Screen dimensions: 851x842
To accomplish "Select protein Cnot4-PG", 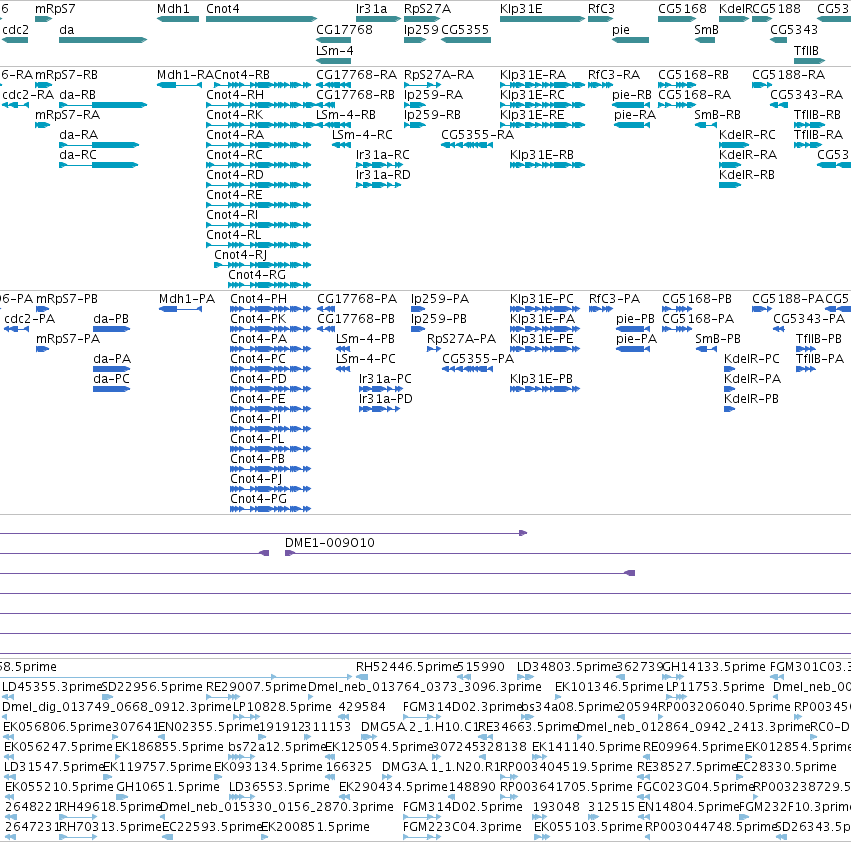I will 258,499.
